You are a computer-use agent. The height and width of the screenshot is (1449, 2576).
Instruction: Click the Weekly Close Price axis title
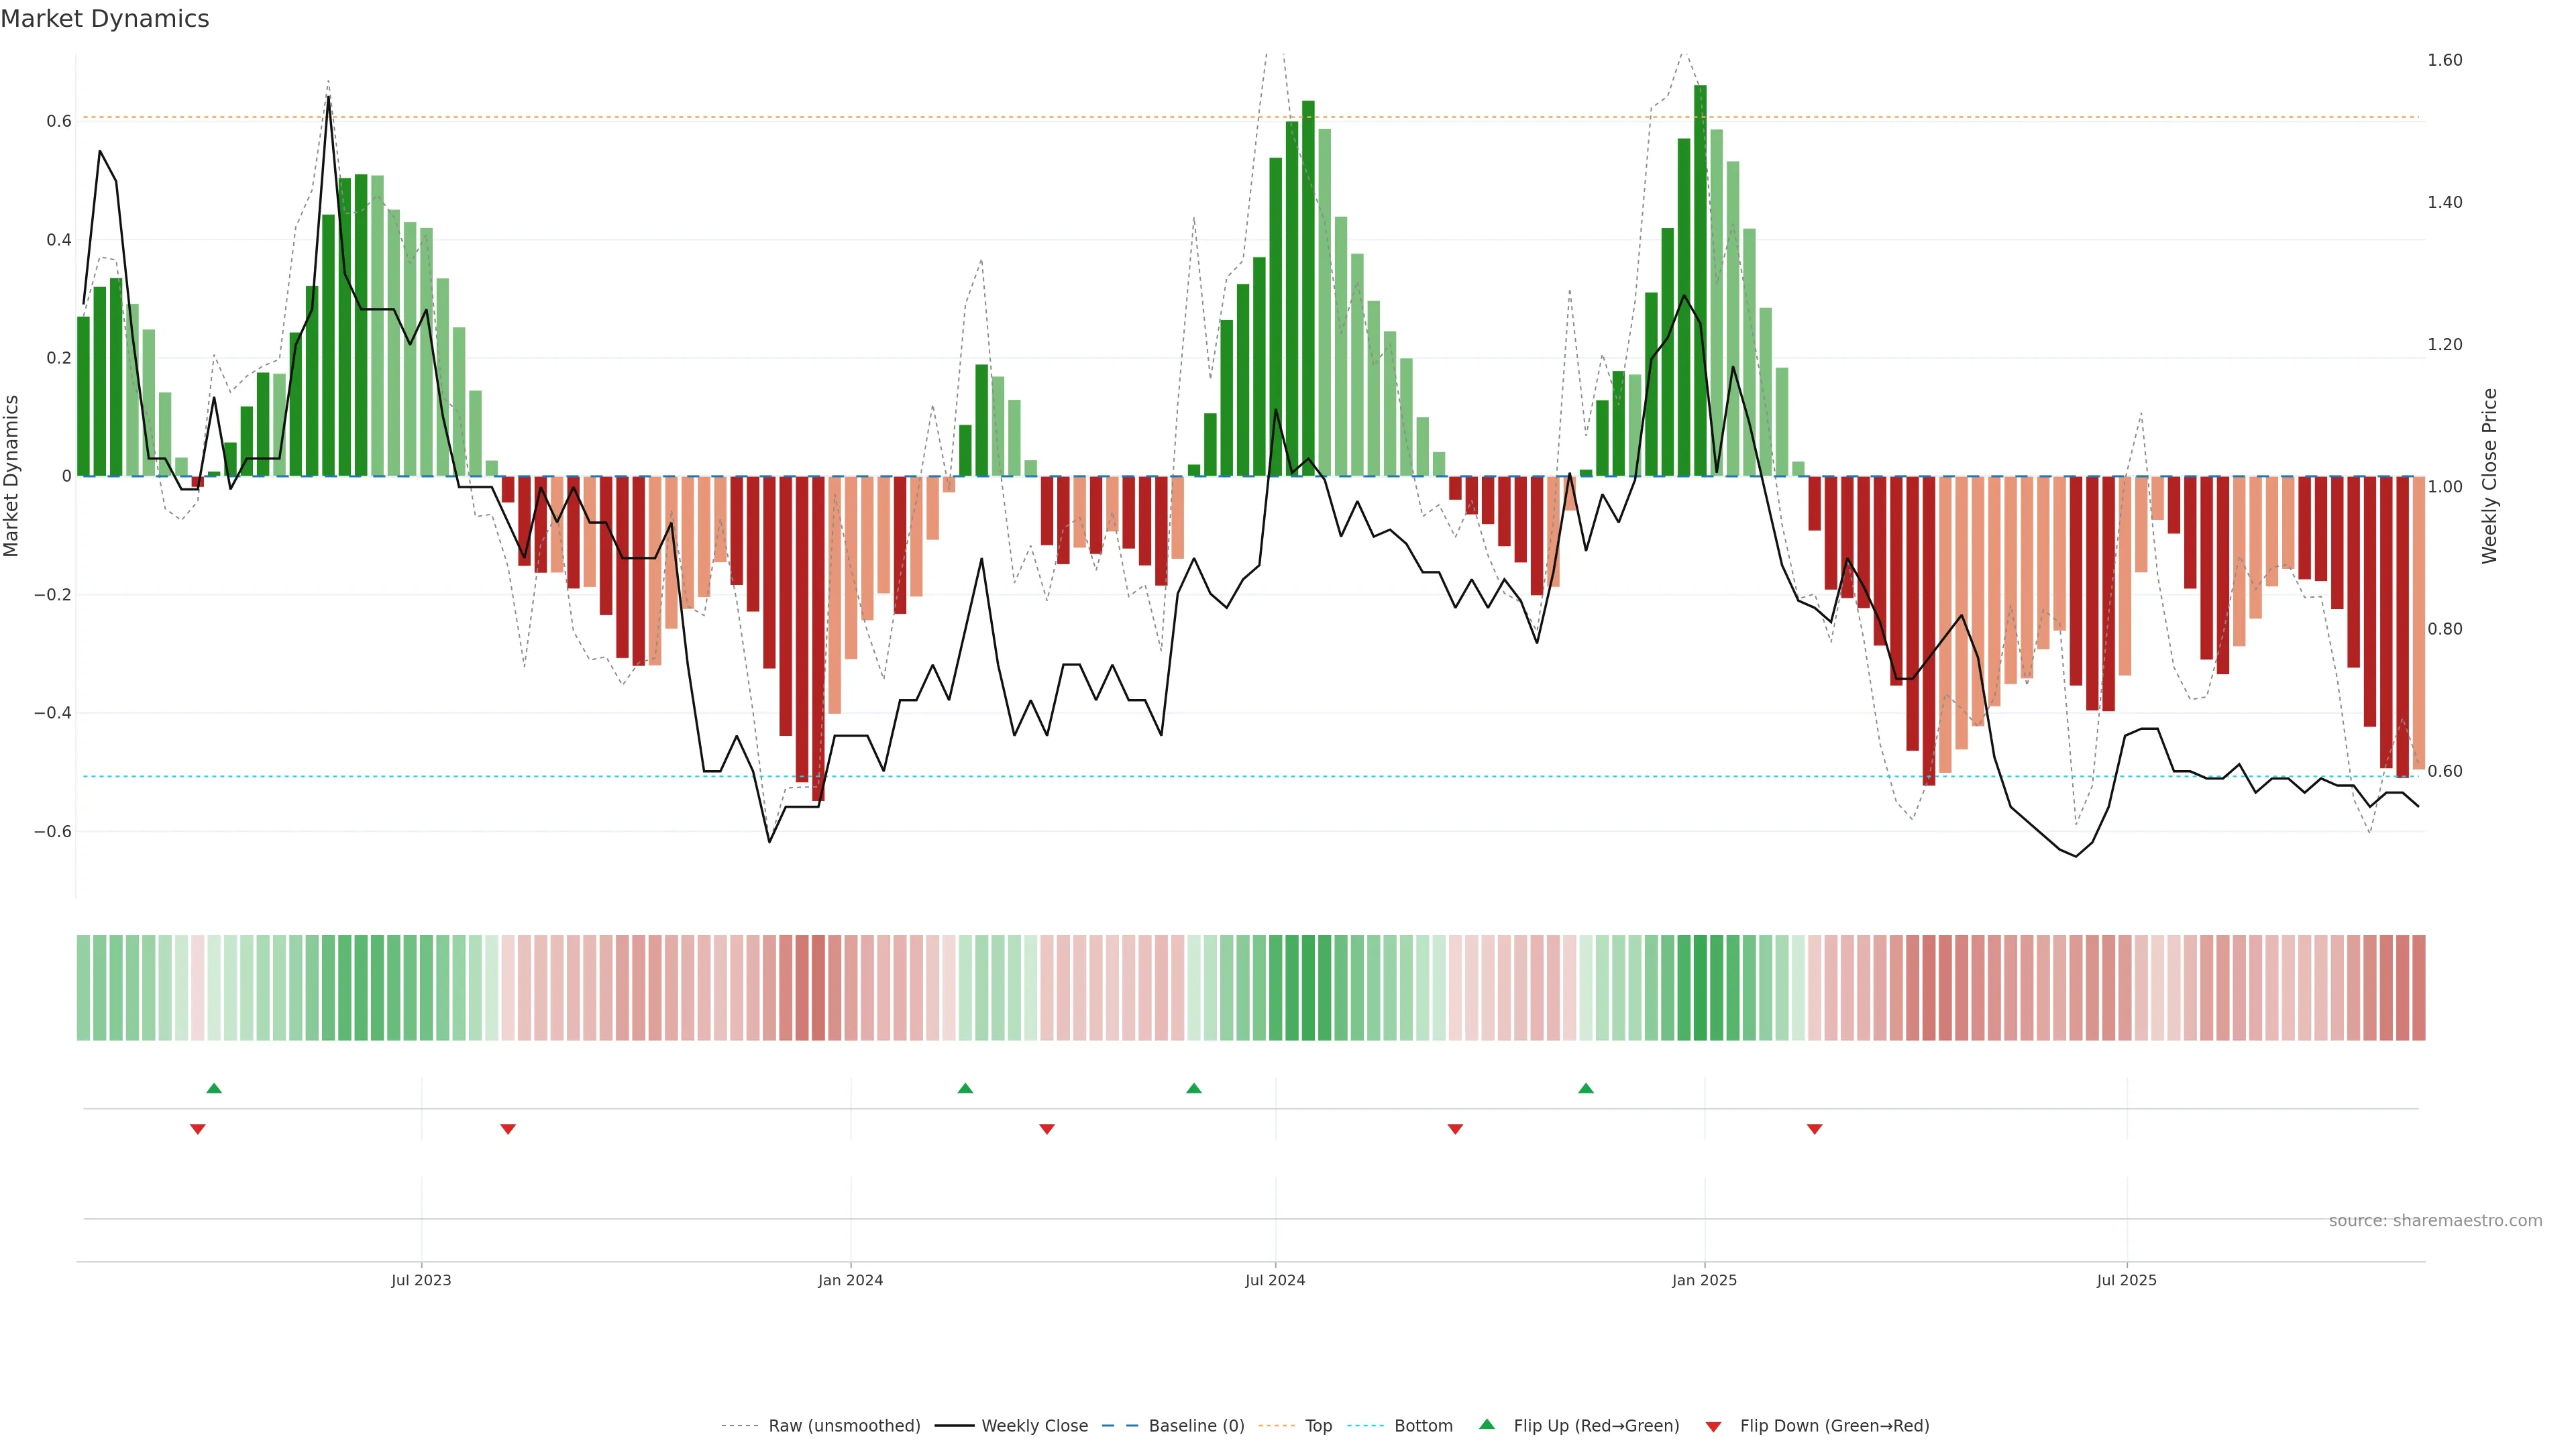tap(2489, 476)
